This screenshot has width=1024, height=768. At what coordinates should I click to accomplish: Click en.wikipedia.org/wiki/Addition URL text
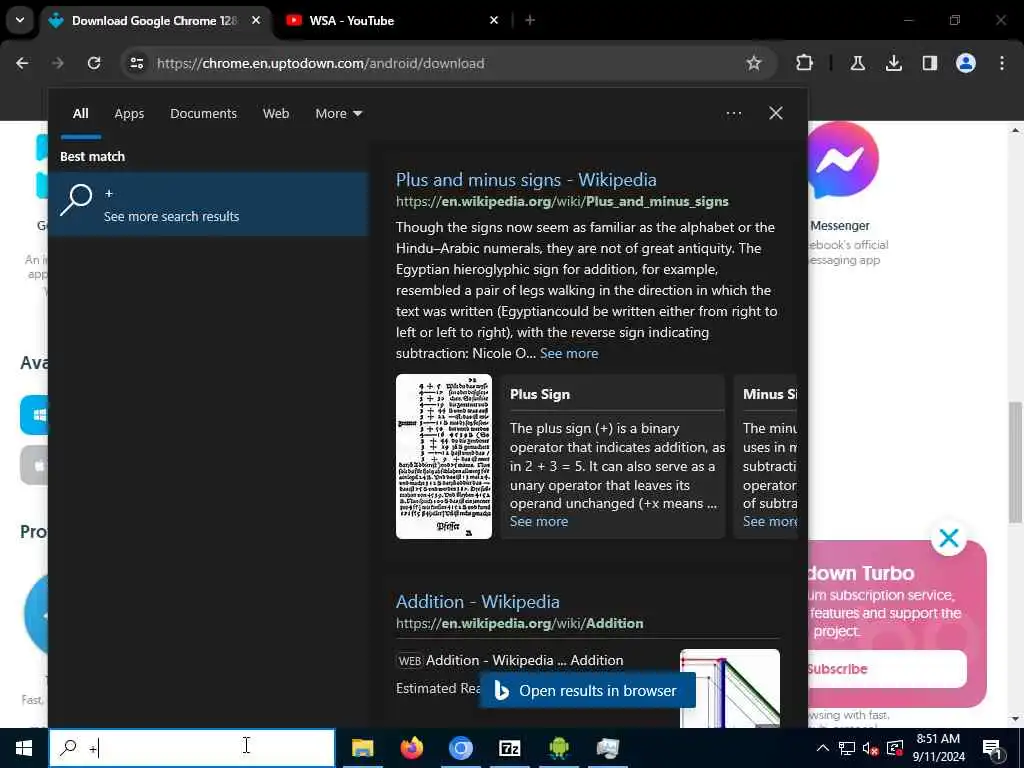click(x=520, y=624)
